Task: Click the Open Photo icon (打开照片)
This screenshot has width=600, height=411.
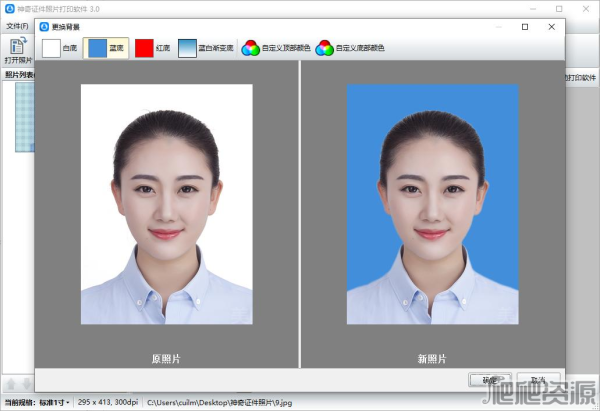Action: point(18,51)
